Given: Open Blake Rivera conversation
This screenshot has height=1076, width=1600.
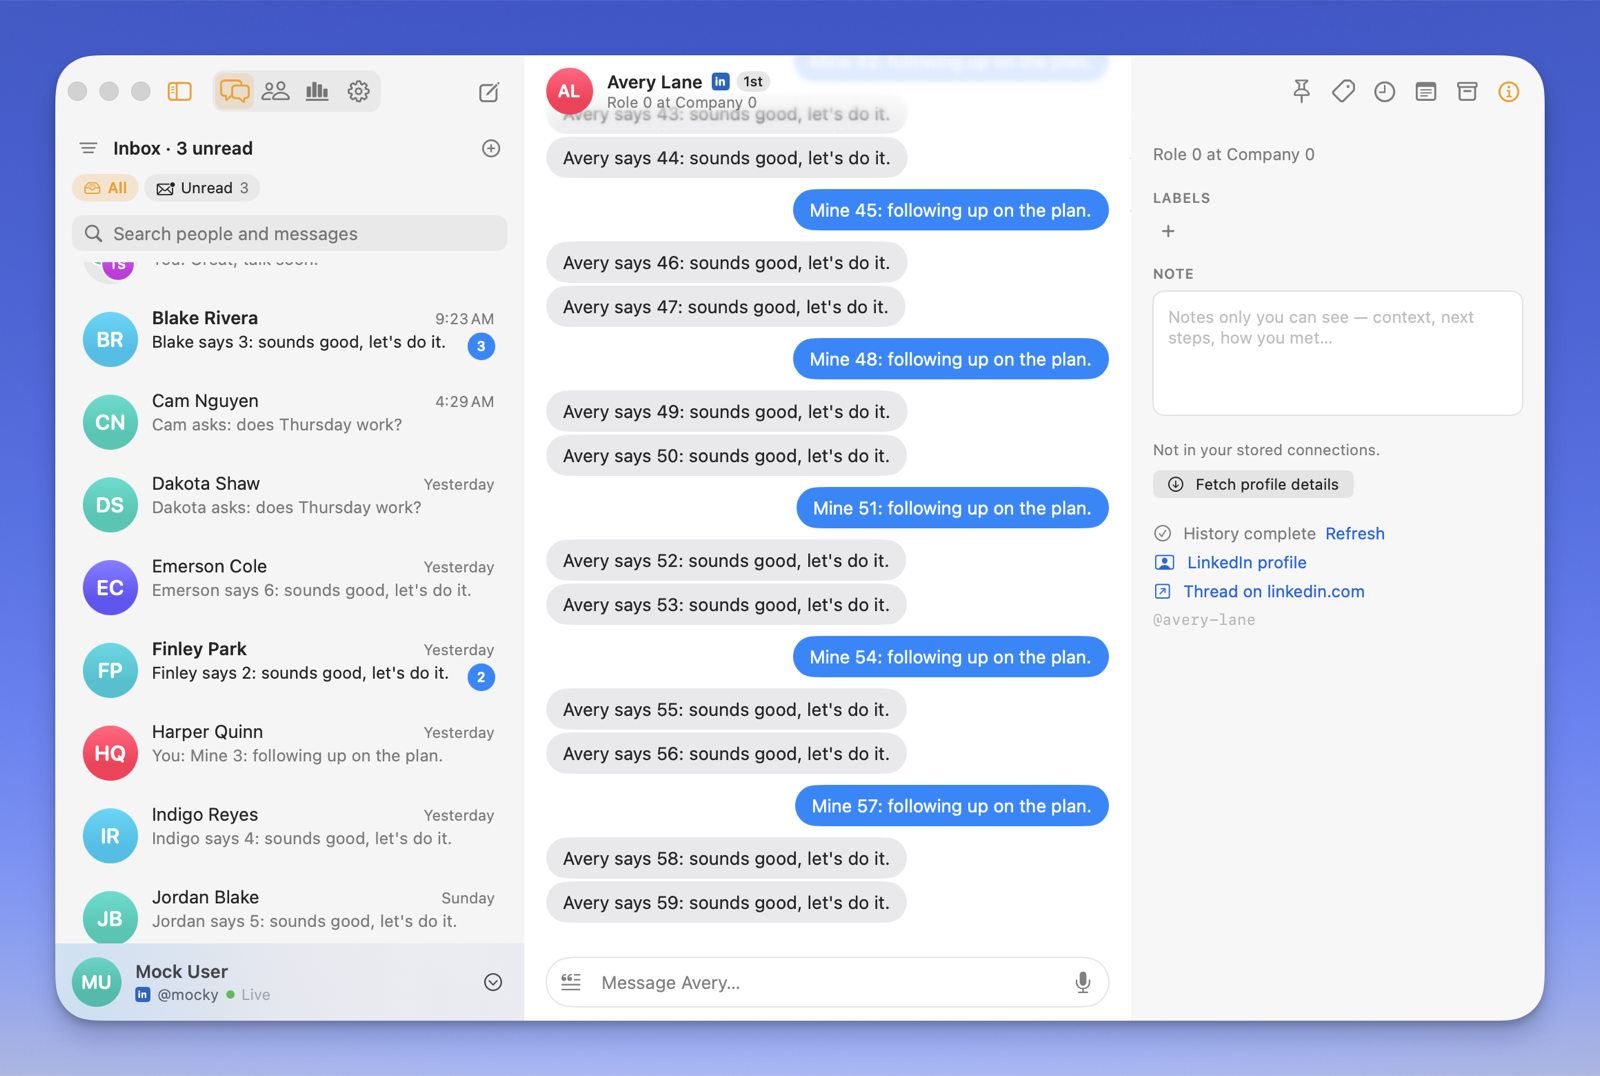Looking at the screenshot, I should [290, 338].
